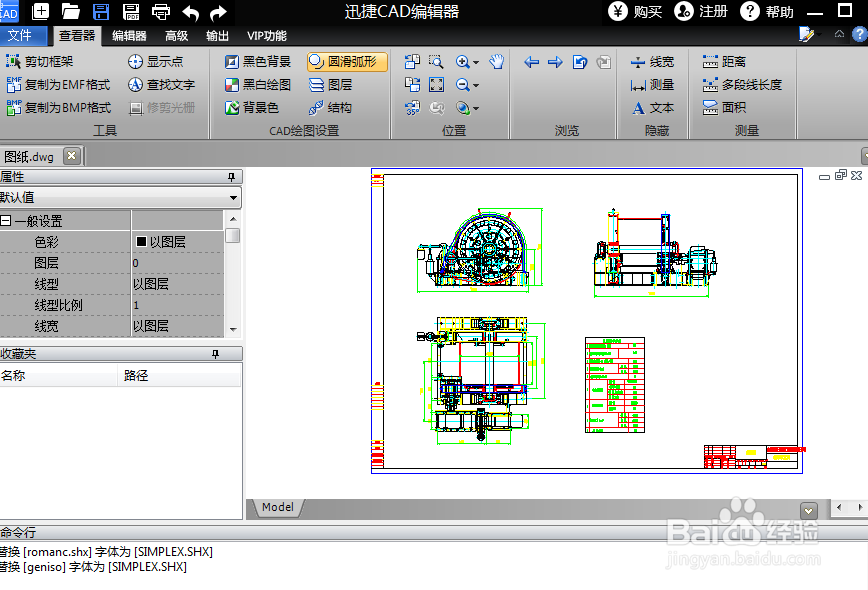Redo the last action
Image resolution: width=868 pixels, height=590 pixels.
[218, 12]
